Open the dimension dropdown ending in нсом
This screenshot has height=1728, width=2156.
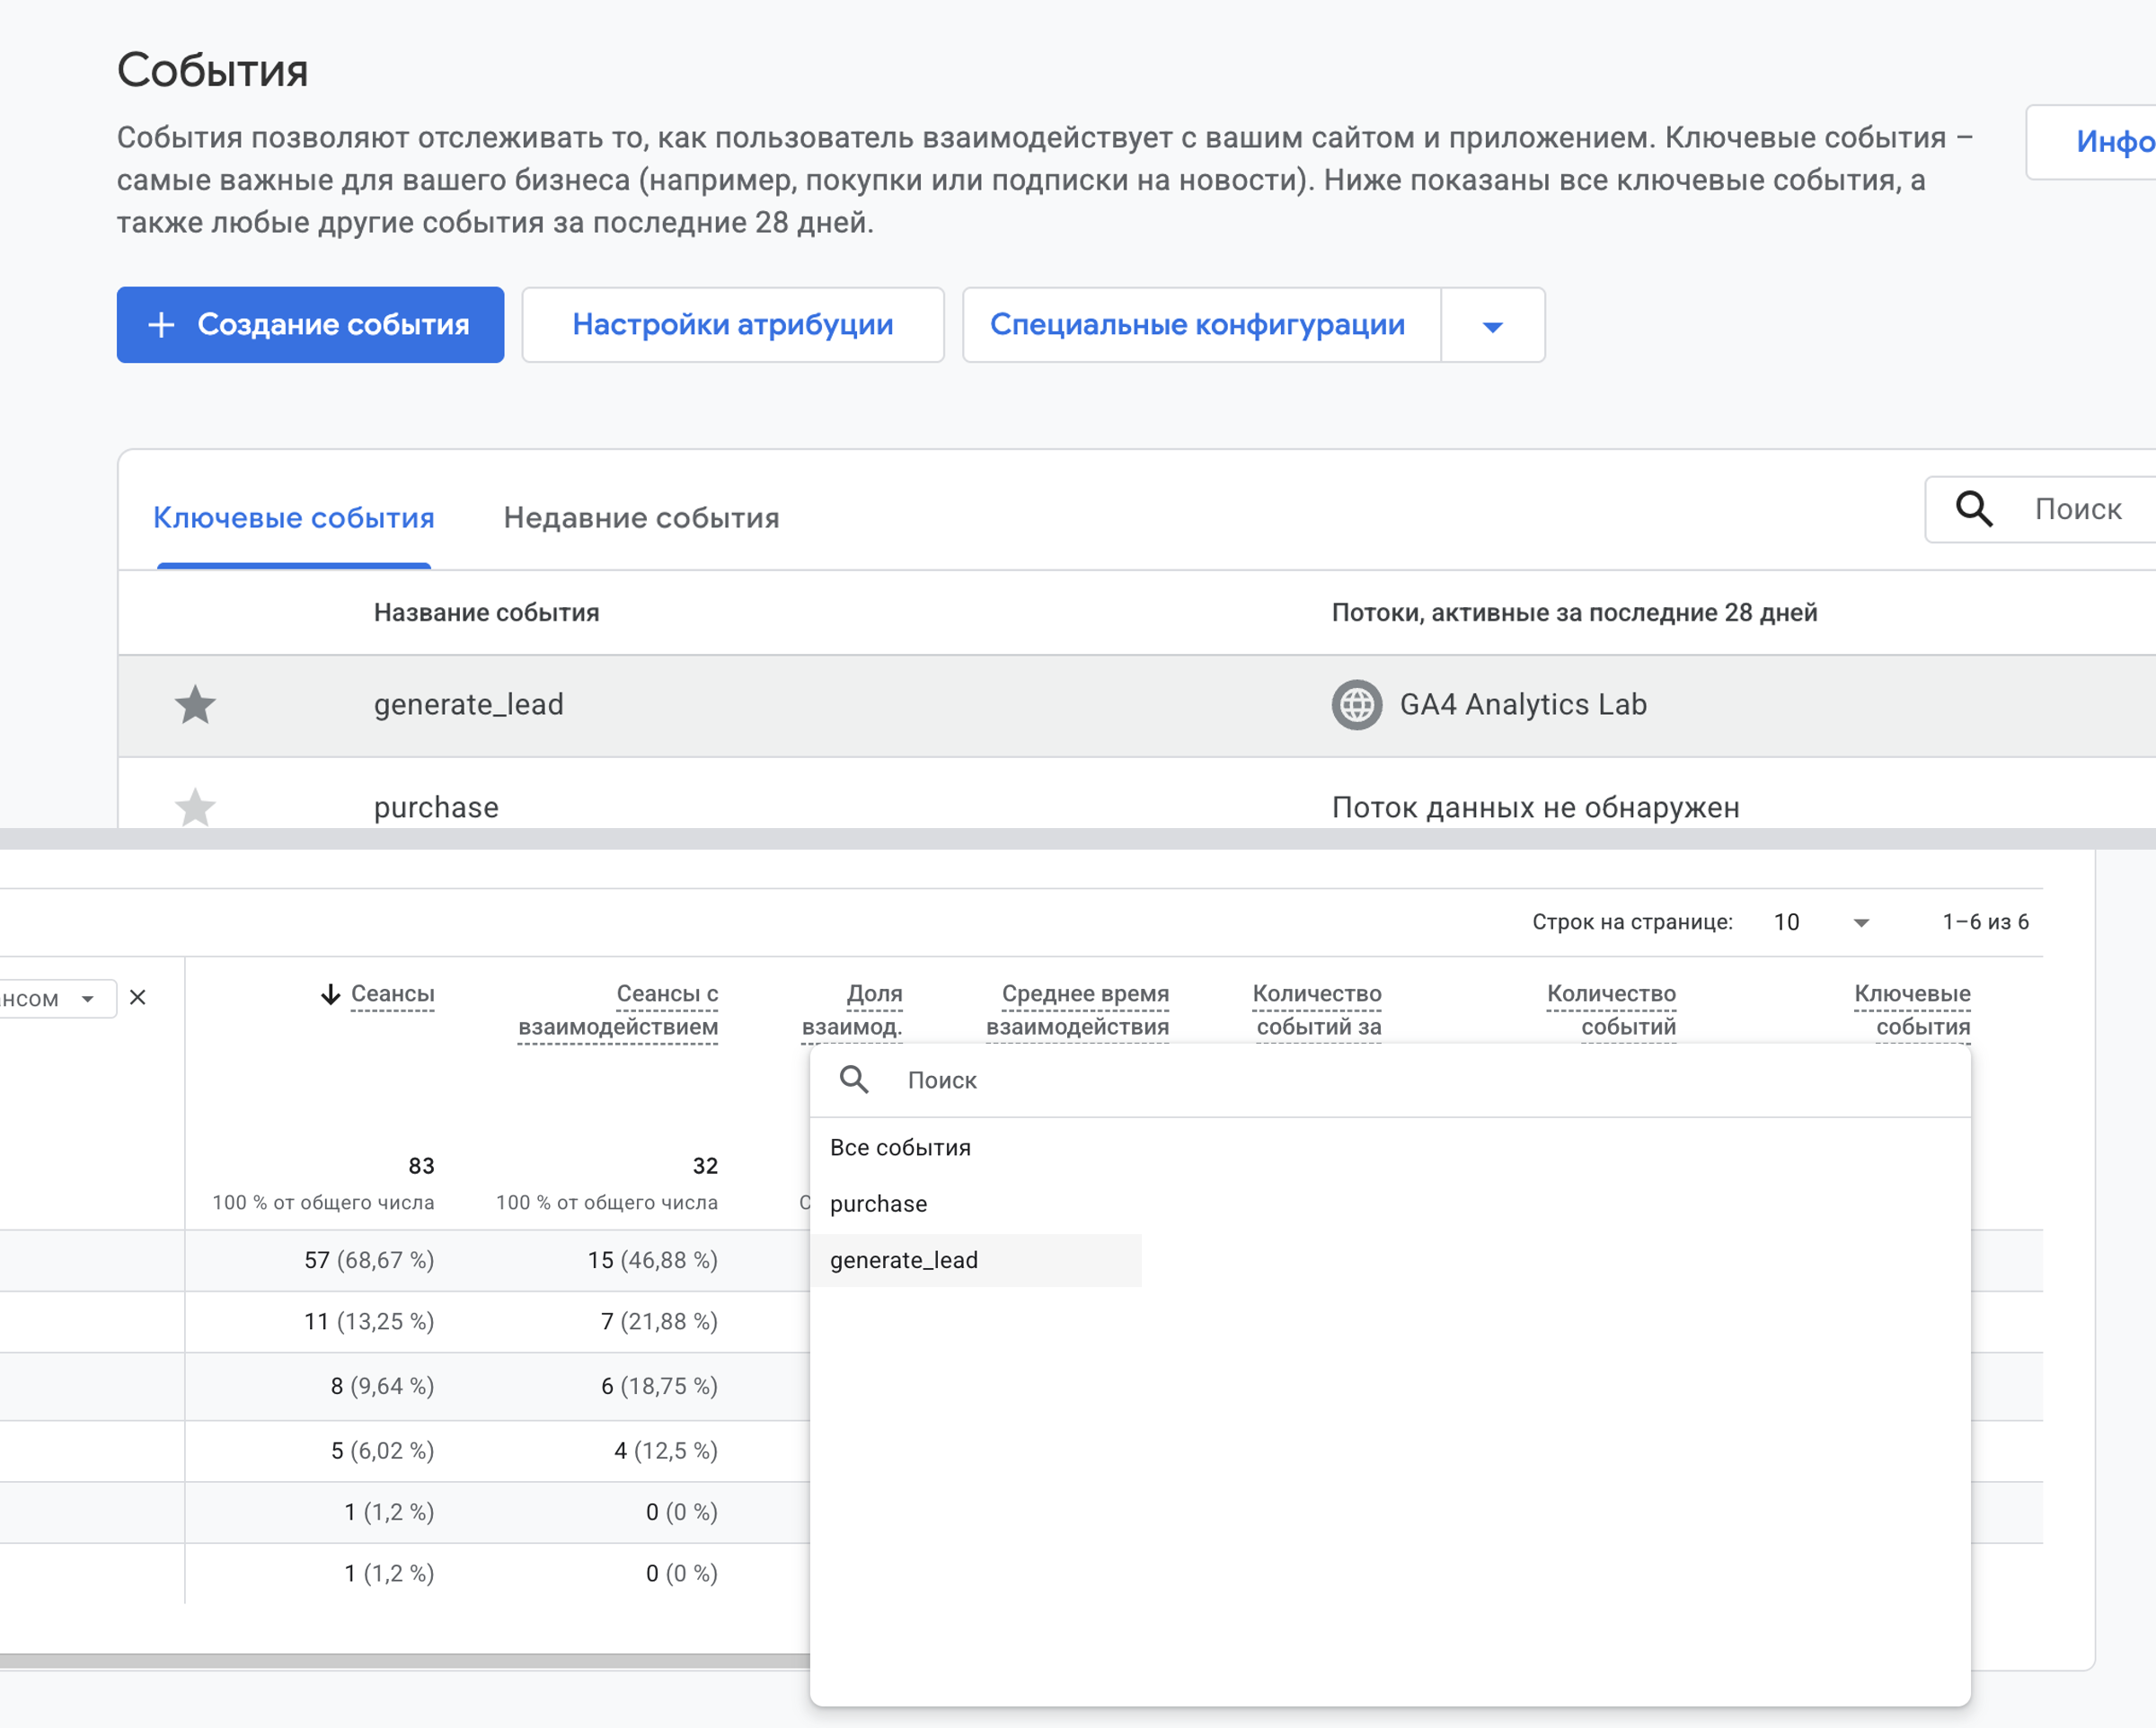coord(58,998)
